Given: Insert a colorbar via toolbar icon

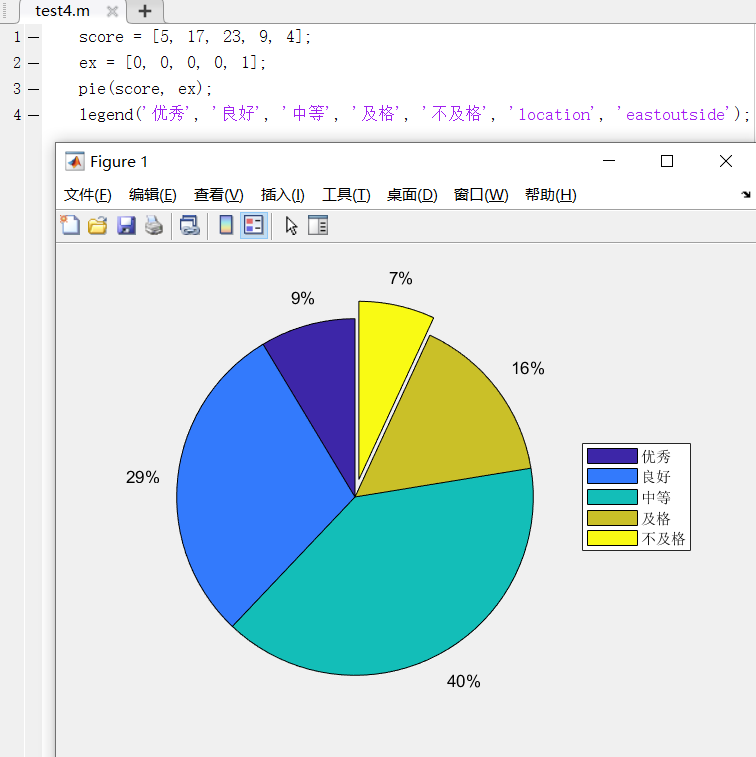Looking at the screenshot, I should pos(226,225).
